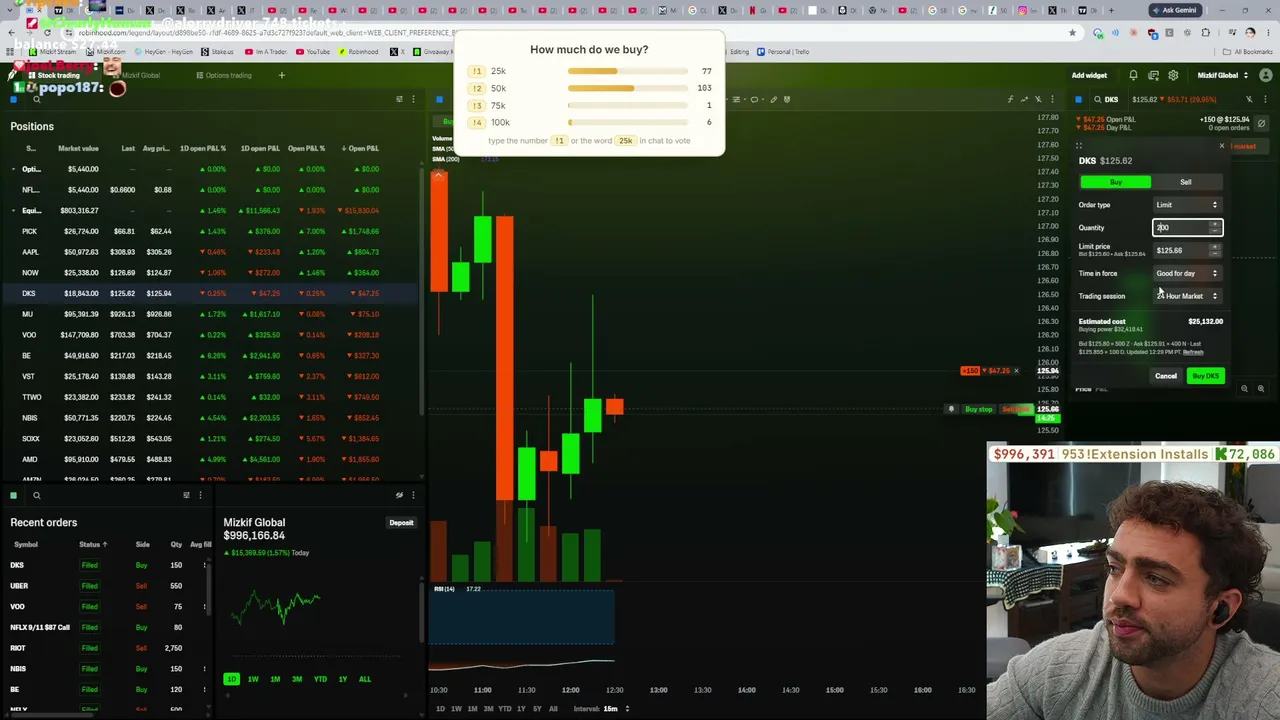Search symbols in the Positions widget
Image resolution: width=1280 pixels, height=720 pixels.
[37, 99]
